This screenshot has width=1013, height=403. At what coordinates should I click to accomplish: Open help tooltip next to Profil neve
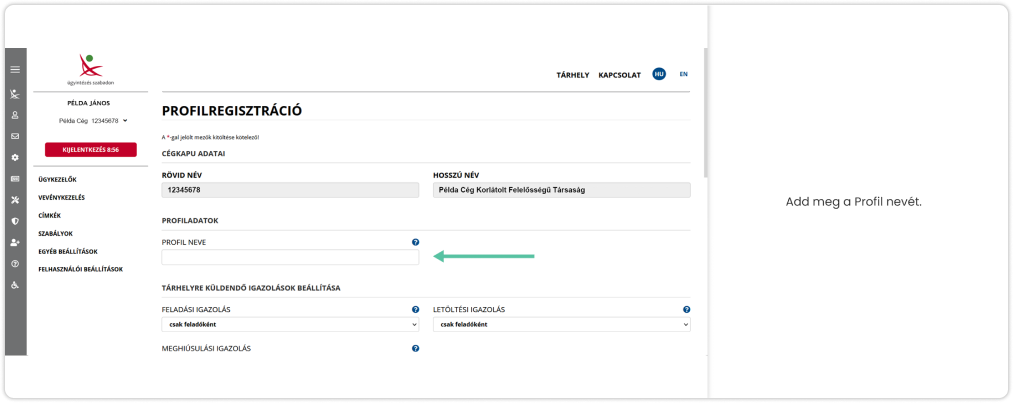coord(415,242)
